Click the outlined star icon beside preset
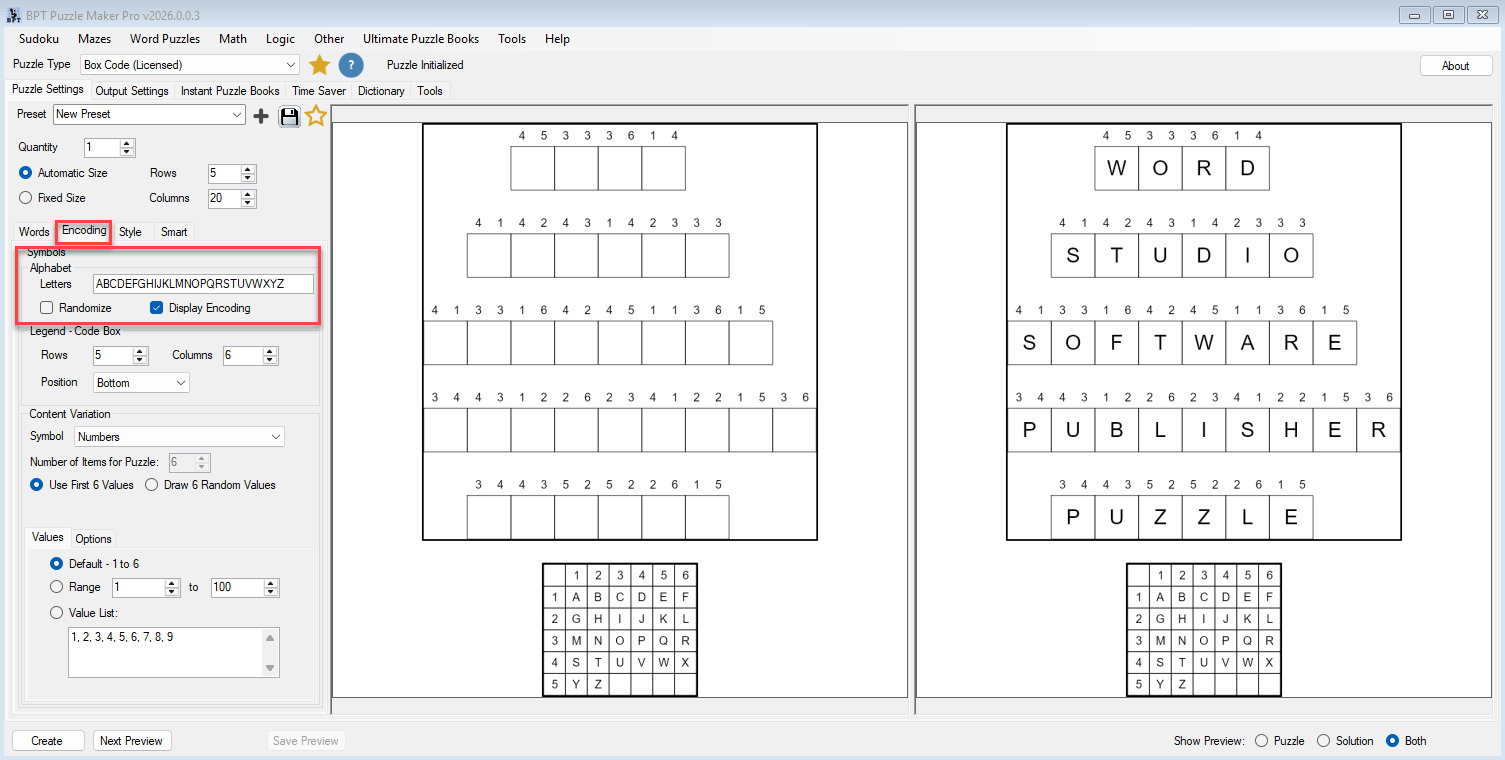1505x760 pixels. (316, 116)
